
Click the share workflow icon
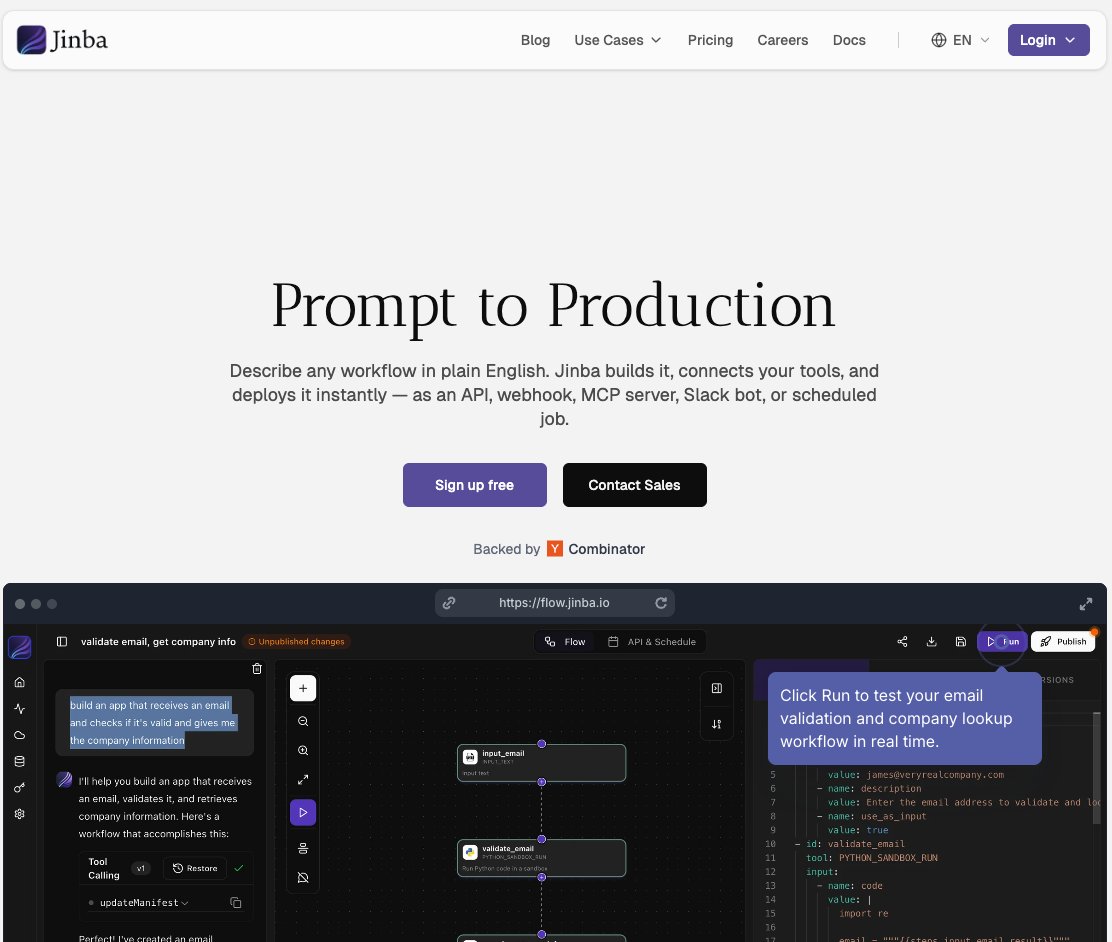902,641
